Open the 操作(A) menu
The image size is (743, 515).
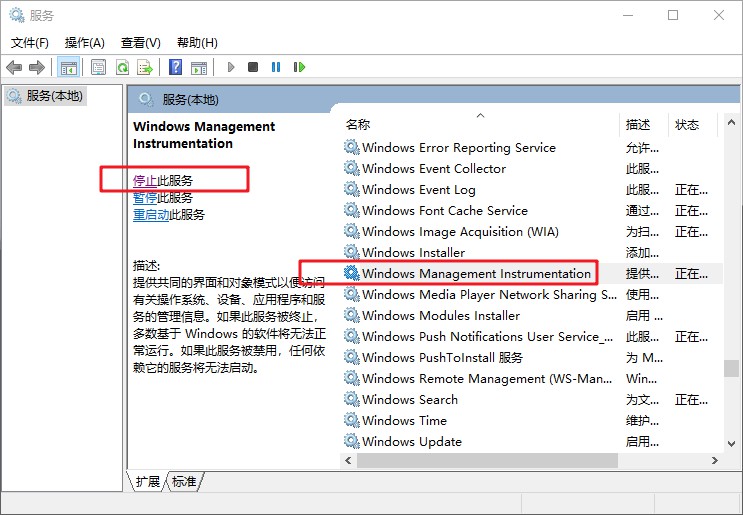[x=84, y=43]
